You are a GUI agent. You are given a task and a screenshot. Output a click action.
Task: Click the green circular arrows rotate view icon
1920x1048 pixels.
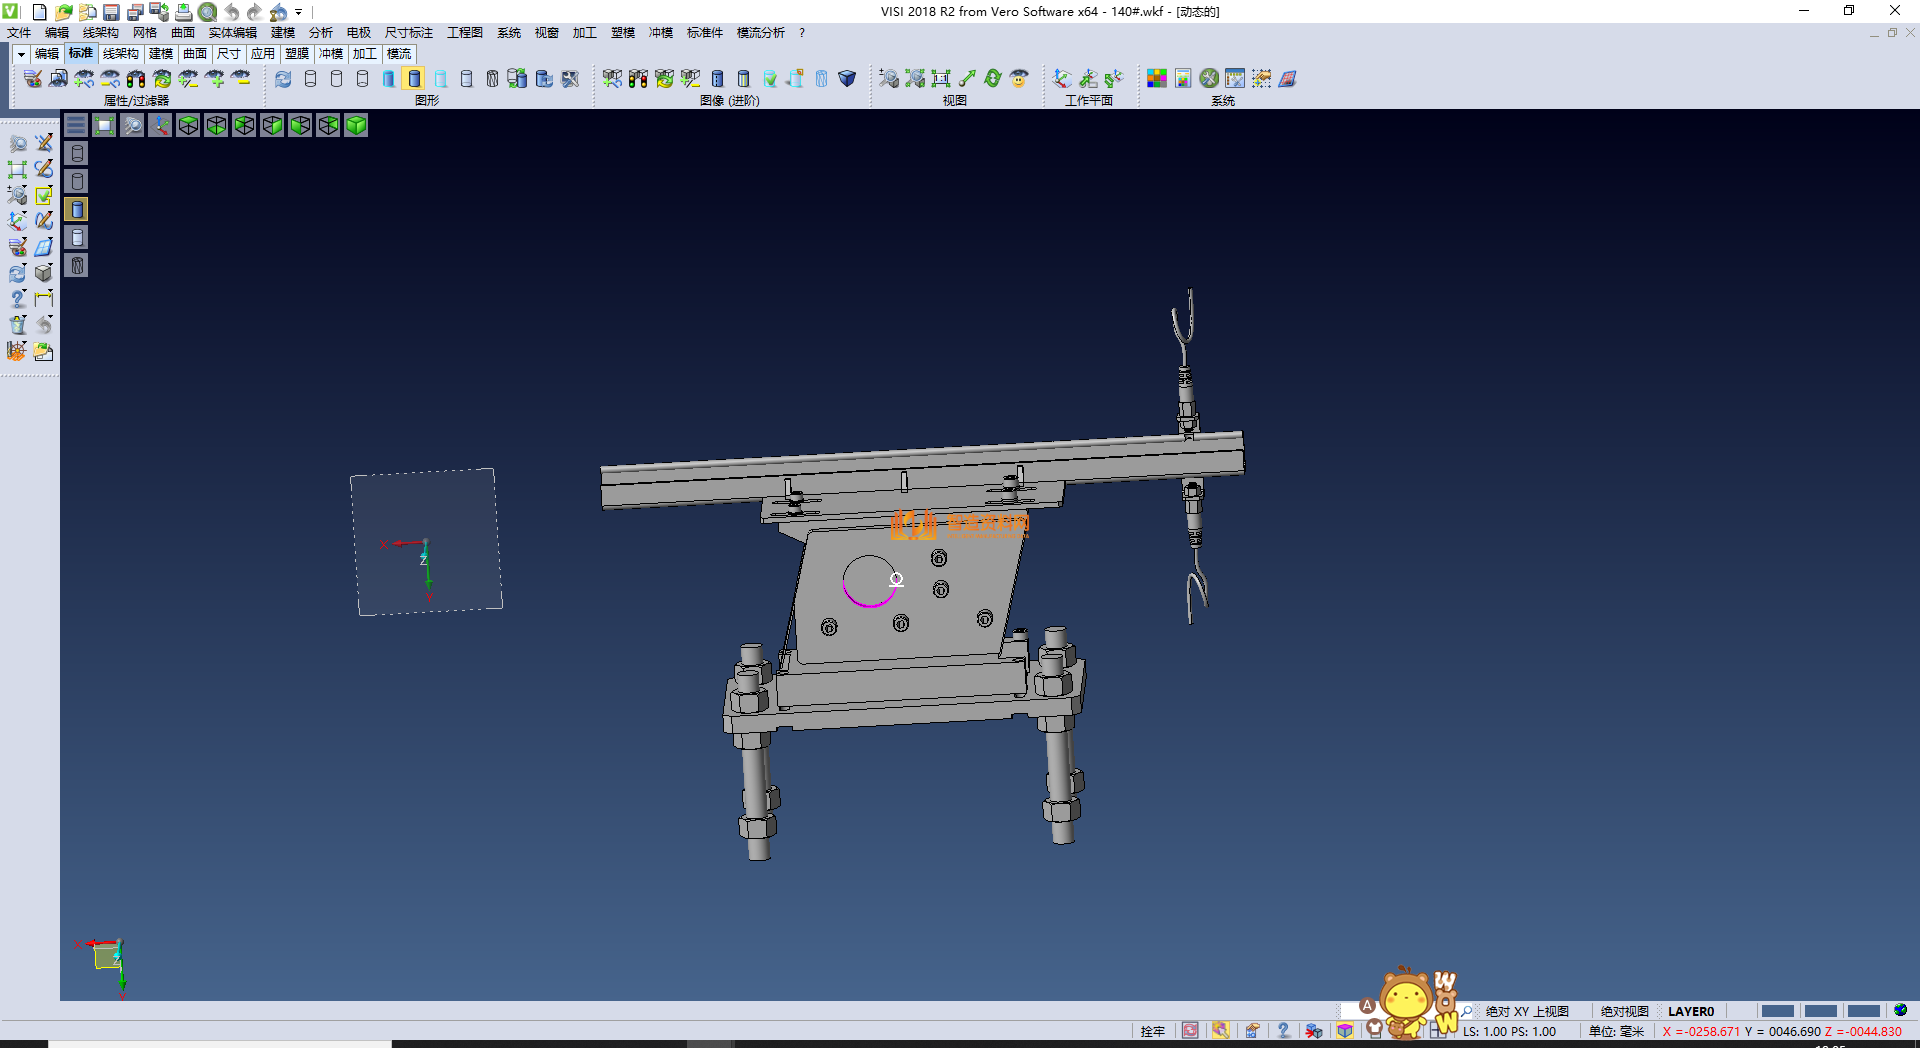[993, 79]
